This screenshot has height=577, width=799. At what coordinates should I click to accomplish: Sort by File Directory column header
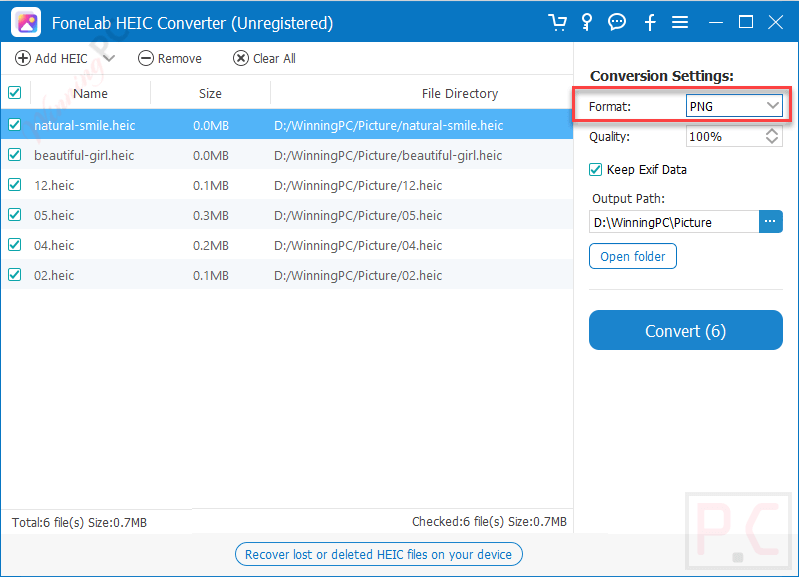(x=460, y=93)
